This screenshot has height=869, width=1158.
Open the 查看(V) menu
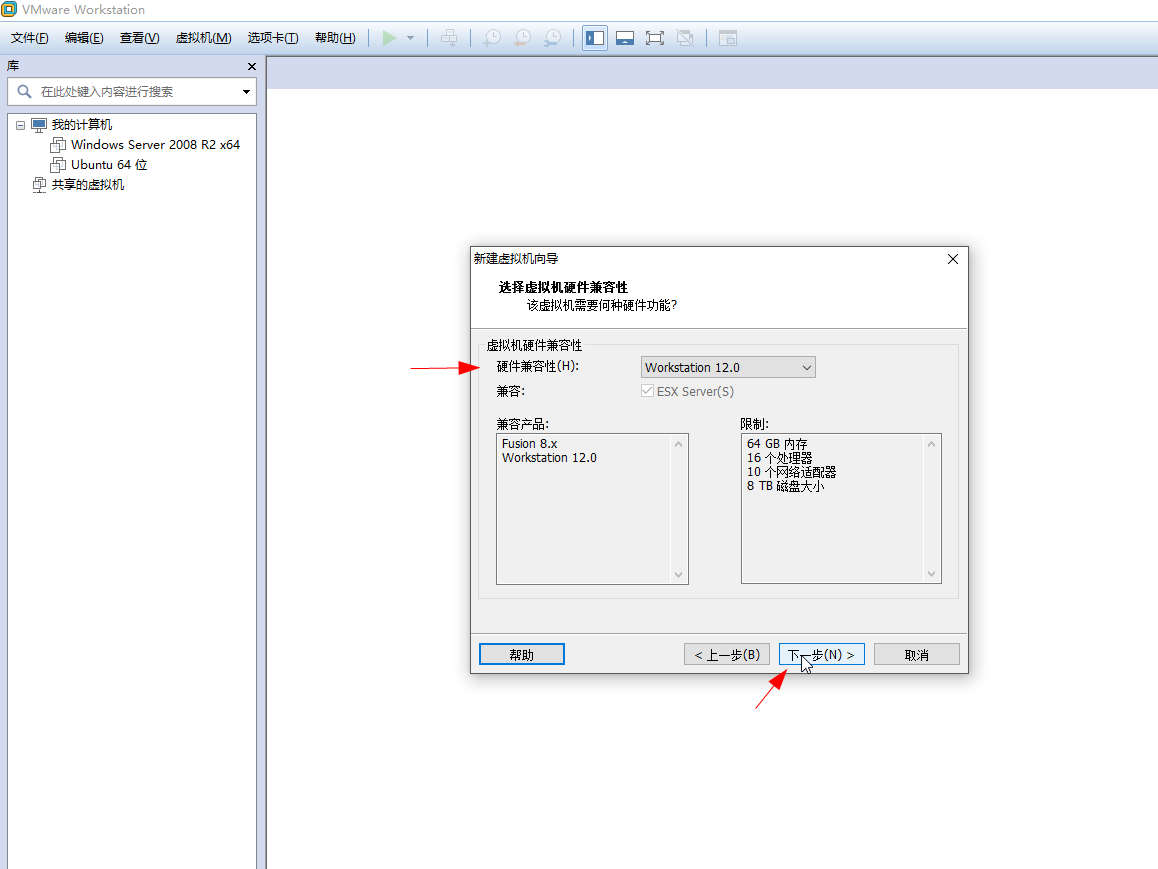point(140,38)
